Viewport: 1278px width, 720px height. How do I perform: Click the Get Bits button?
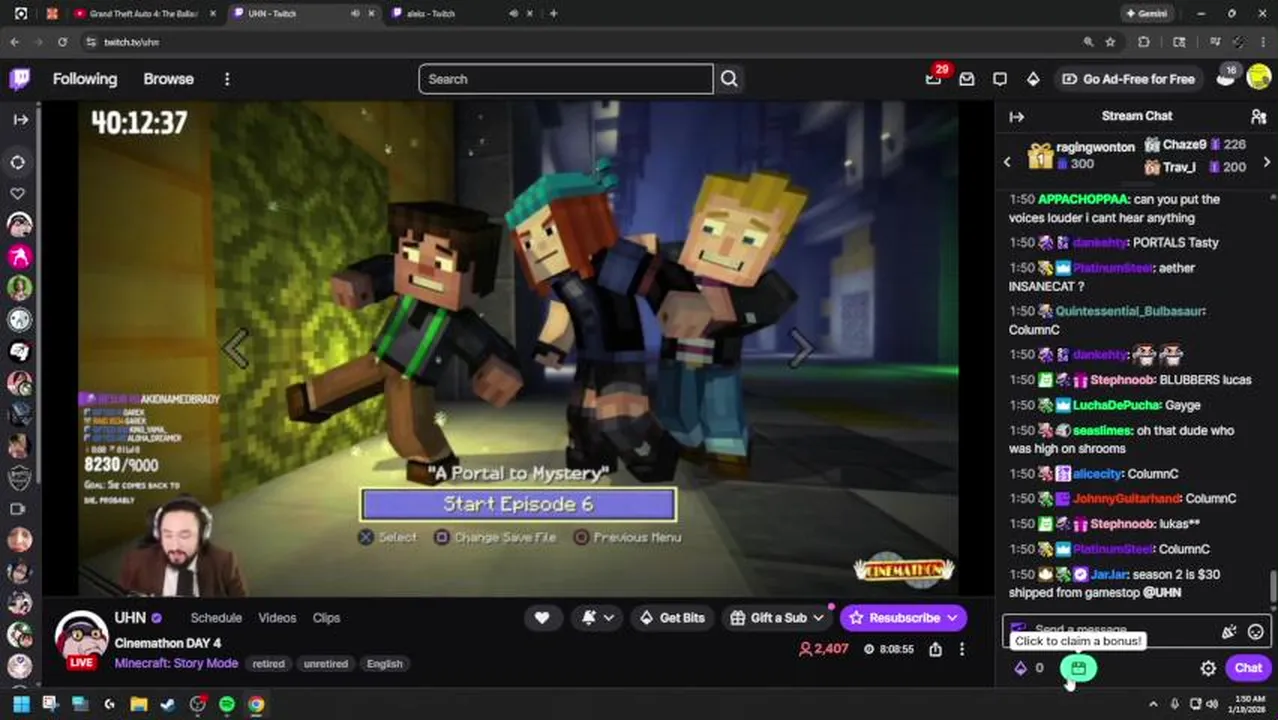point(672,618)
